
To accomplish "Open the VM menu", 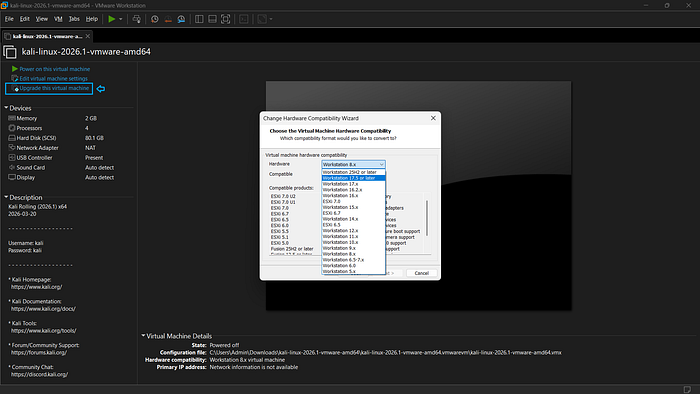I will click(x=58, y=19).
